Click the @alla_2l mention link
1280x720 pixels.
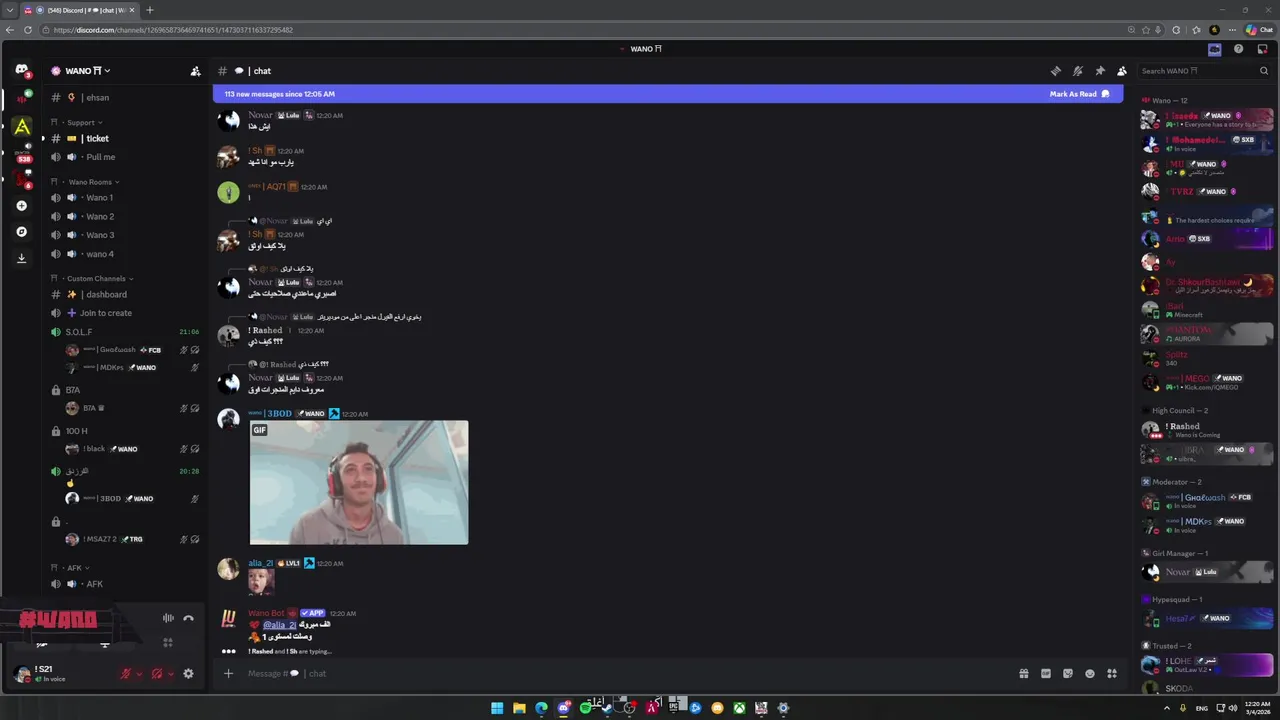(x=279, y=625)
